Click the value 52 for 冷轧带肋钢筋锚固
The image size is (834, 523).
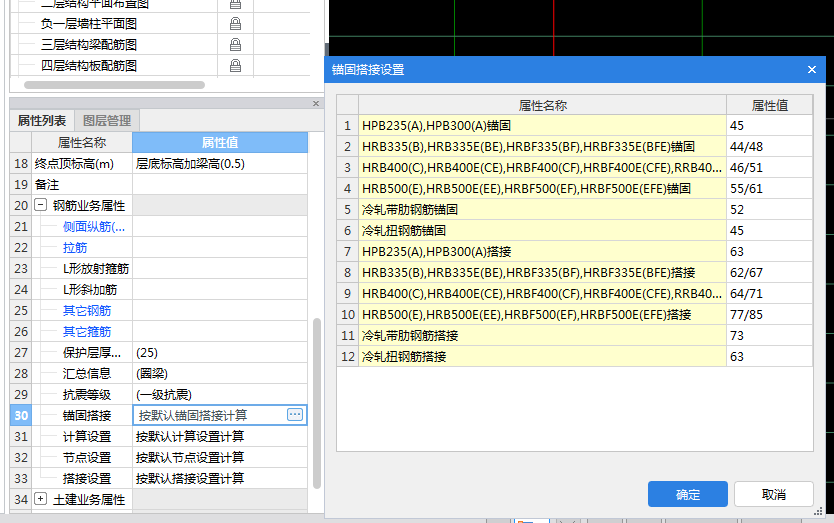769,210
